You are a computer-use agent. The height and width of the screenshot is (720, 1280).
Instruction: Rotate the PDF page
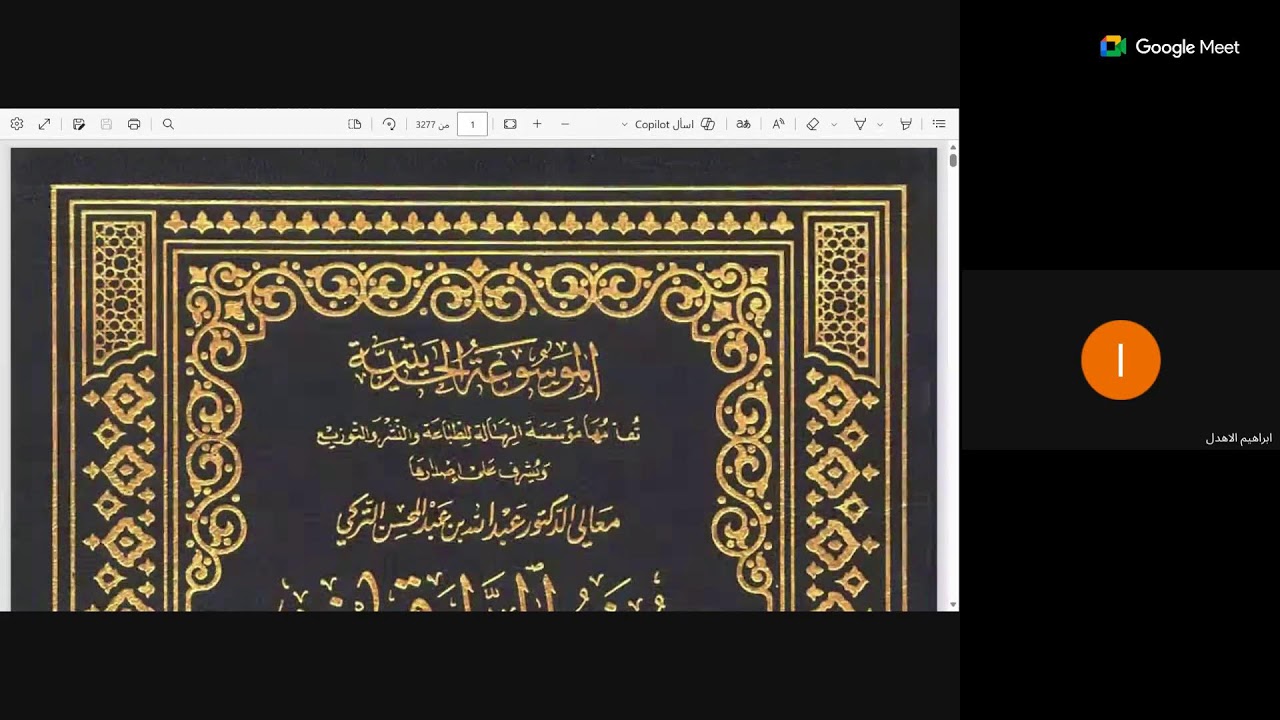coord(389,124)
